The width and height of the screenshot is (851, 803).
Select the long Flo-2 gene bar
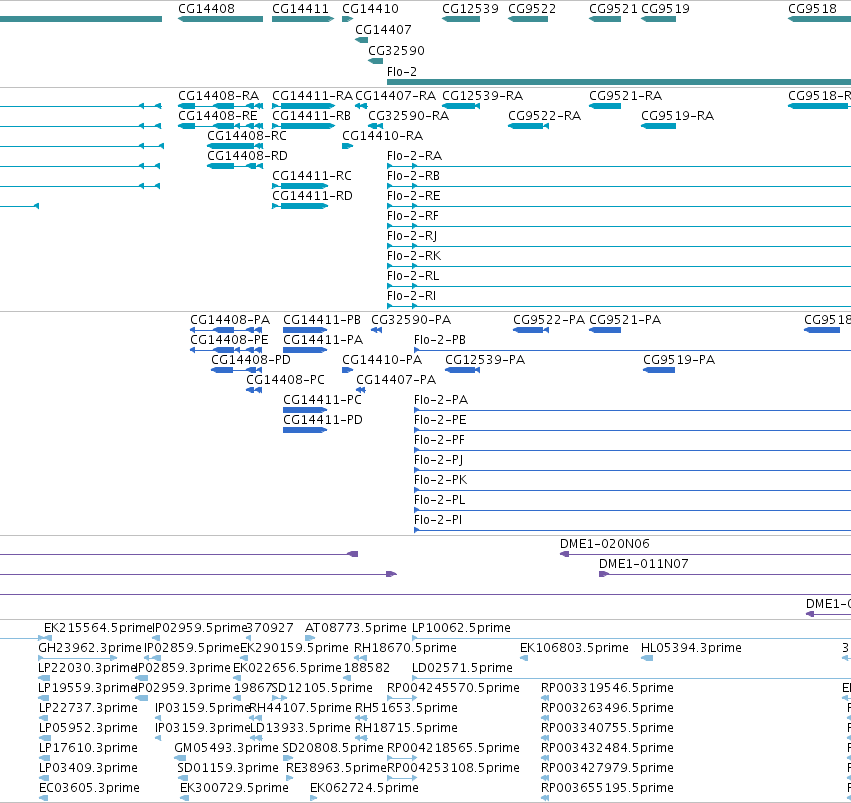point(619,82)
